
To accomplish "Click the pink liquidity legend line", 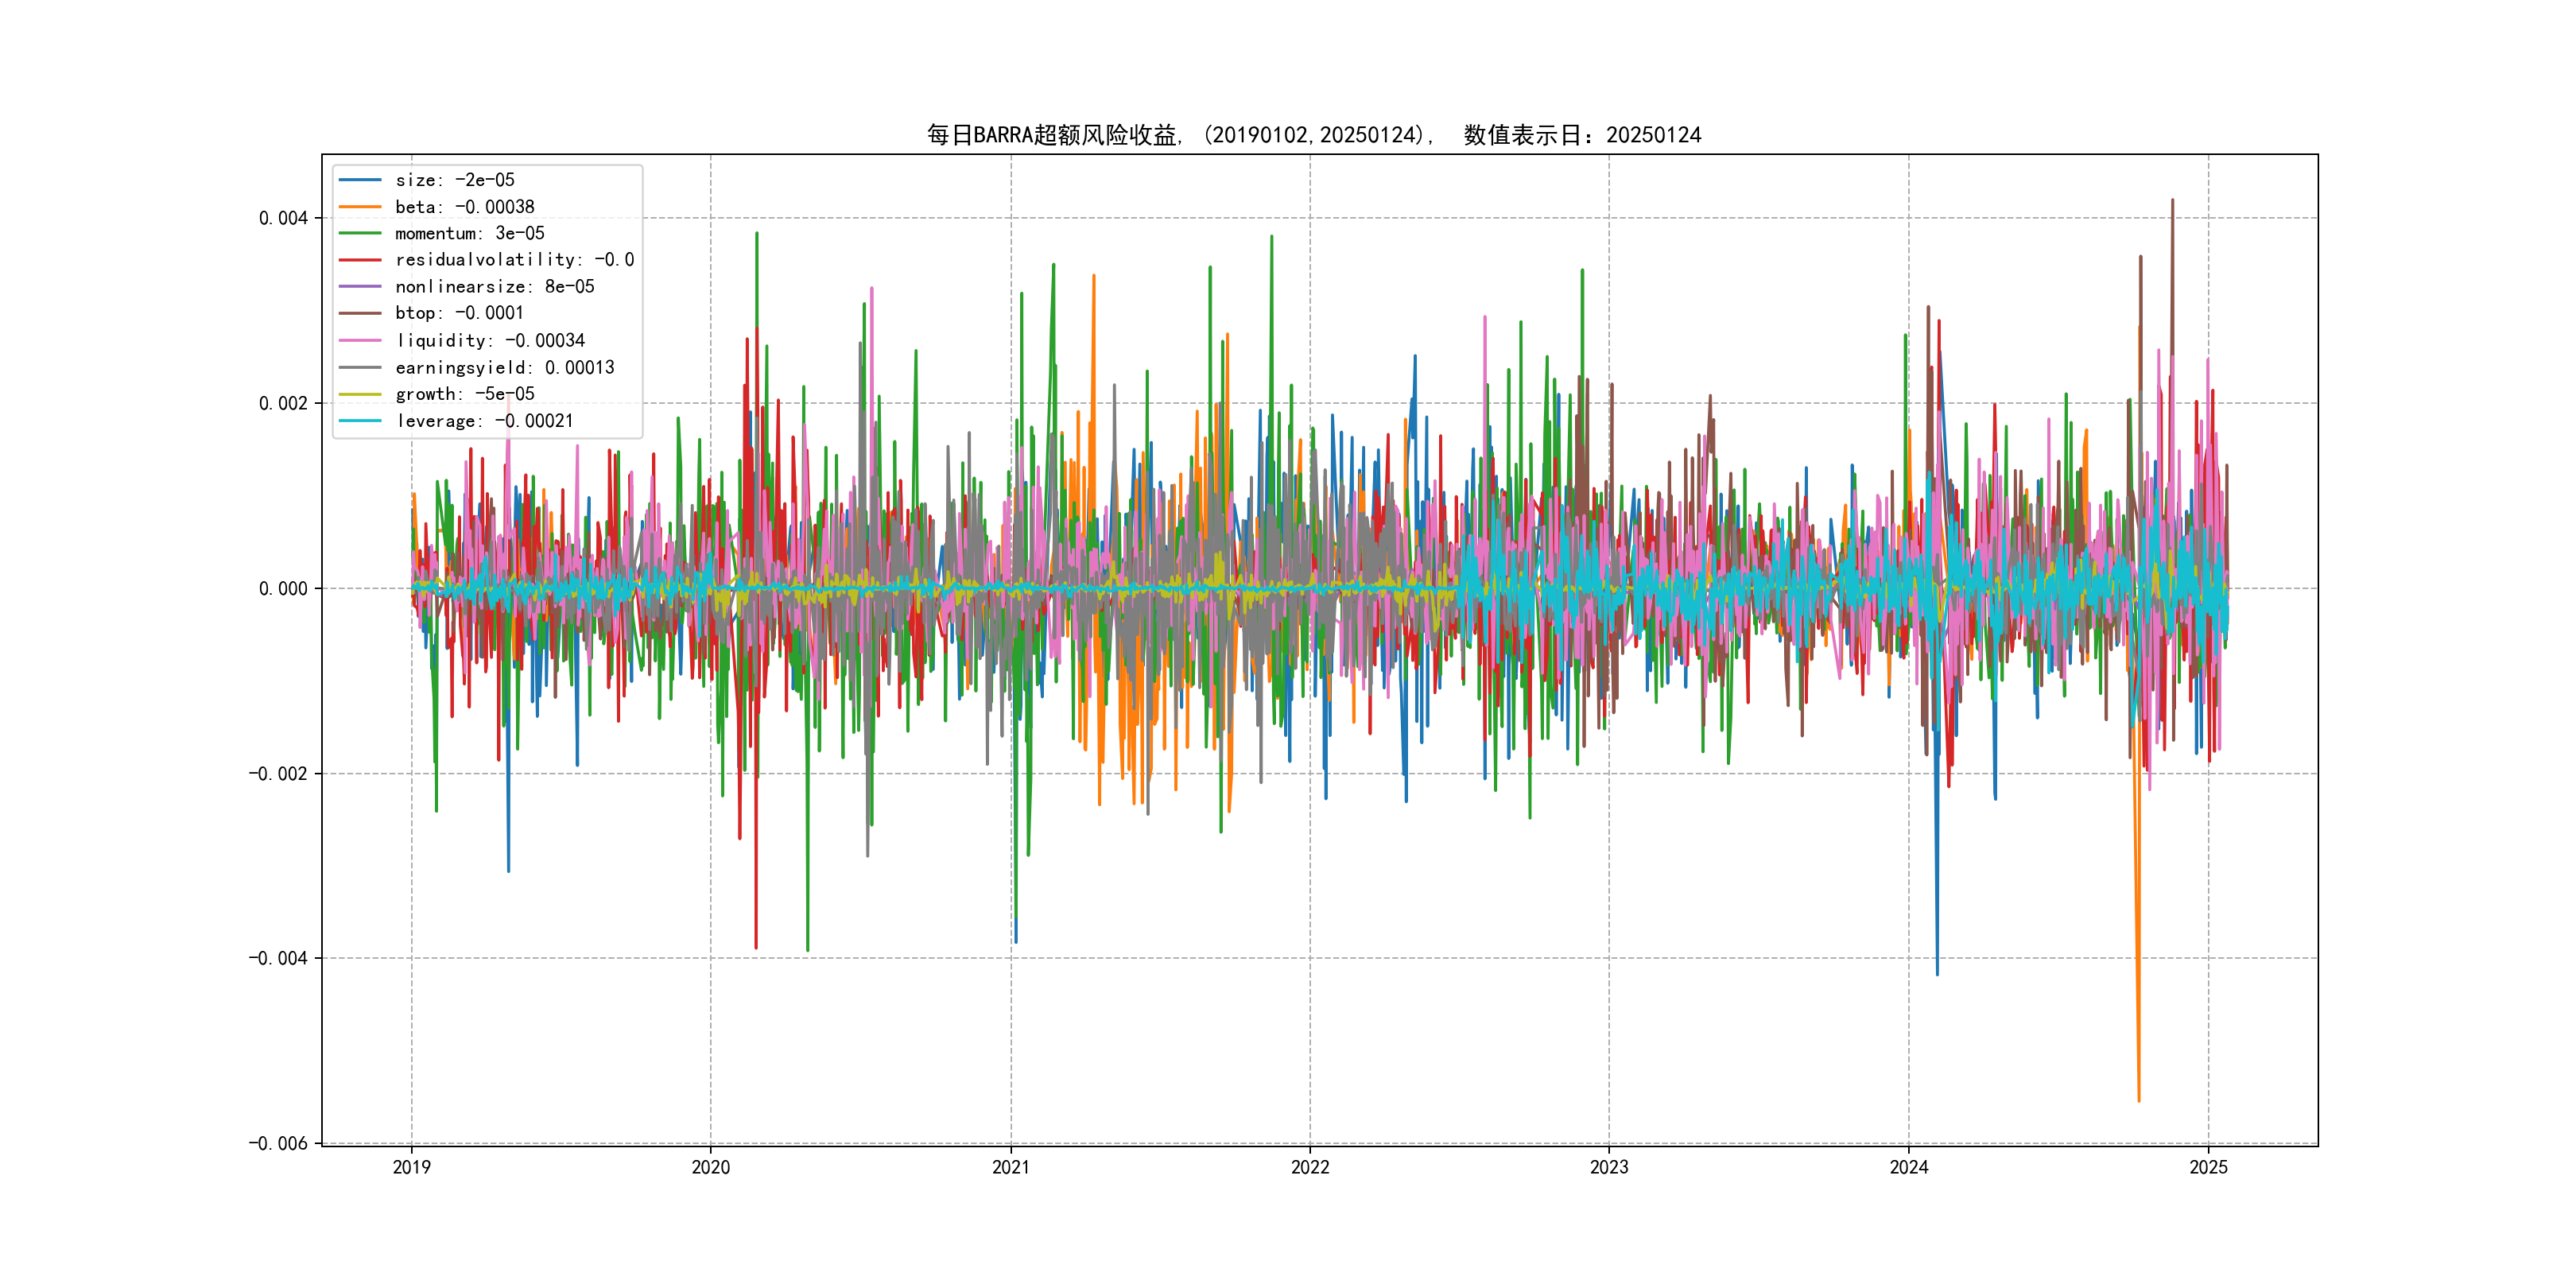I will pyautogui.click(x=360, y=341).
